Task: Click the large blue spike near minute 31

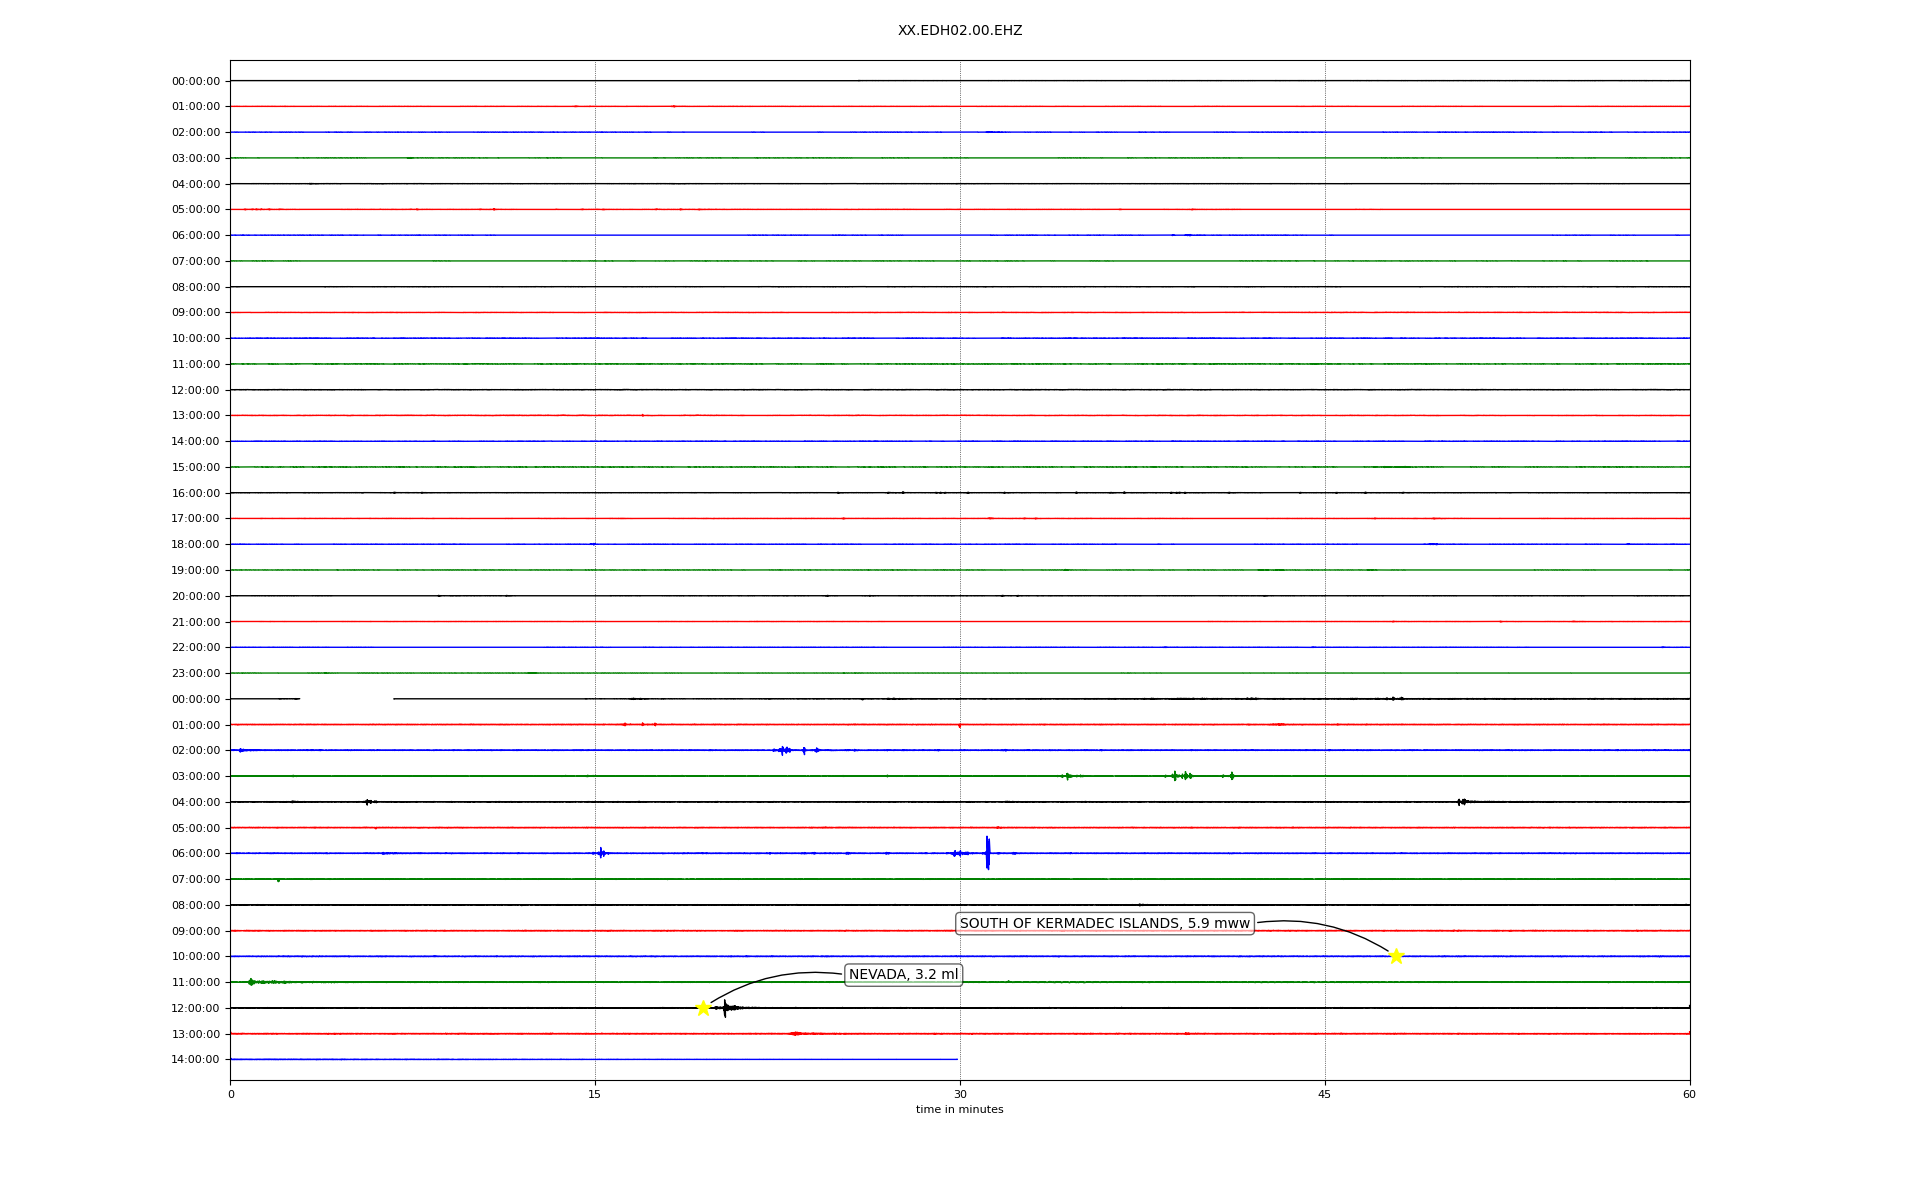Action: point(987,853)
